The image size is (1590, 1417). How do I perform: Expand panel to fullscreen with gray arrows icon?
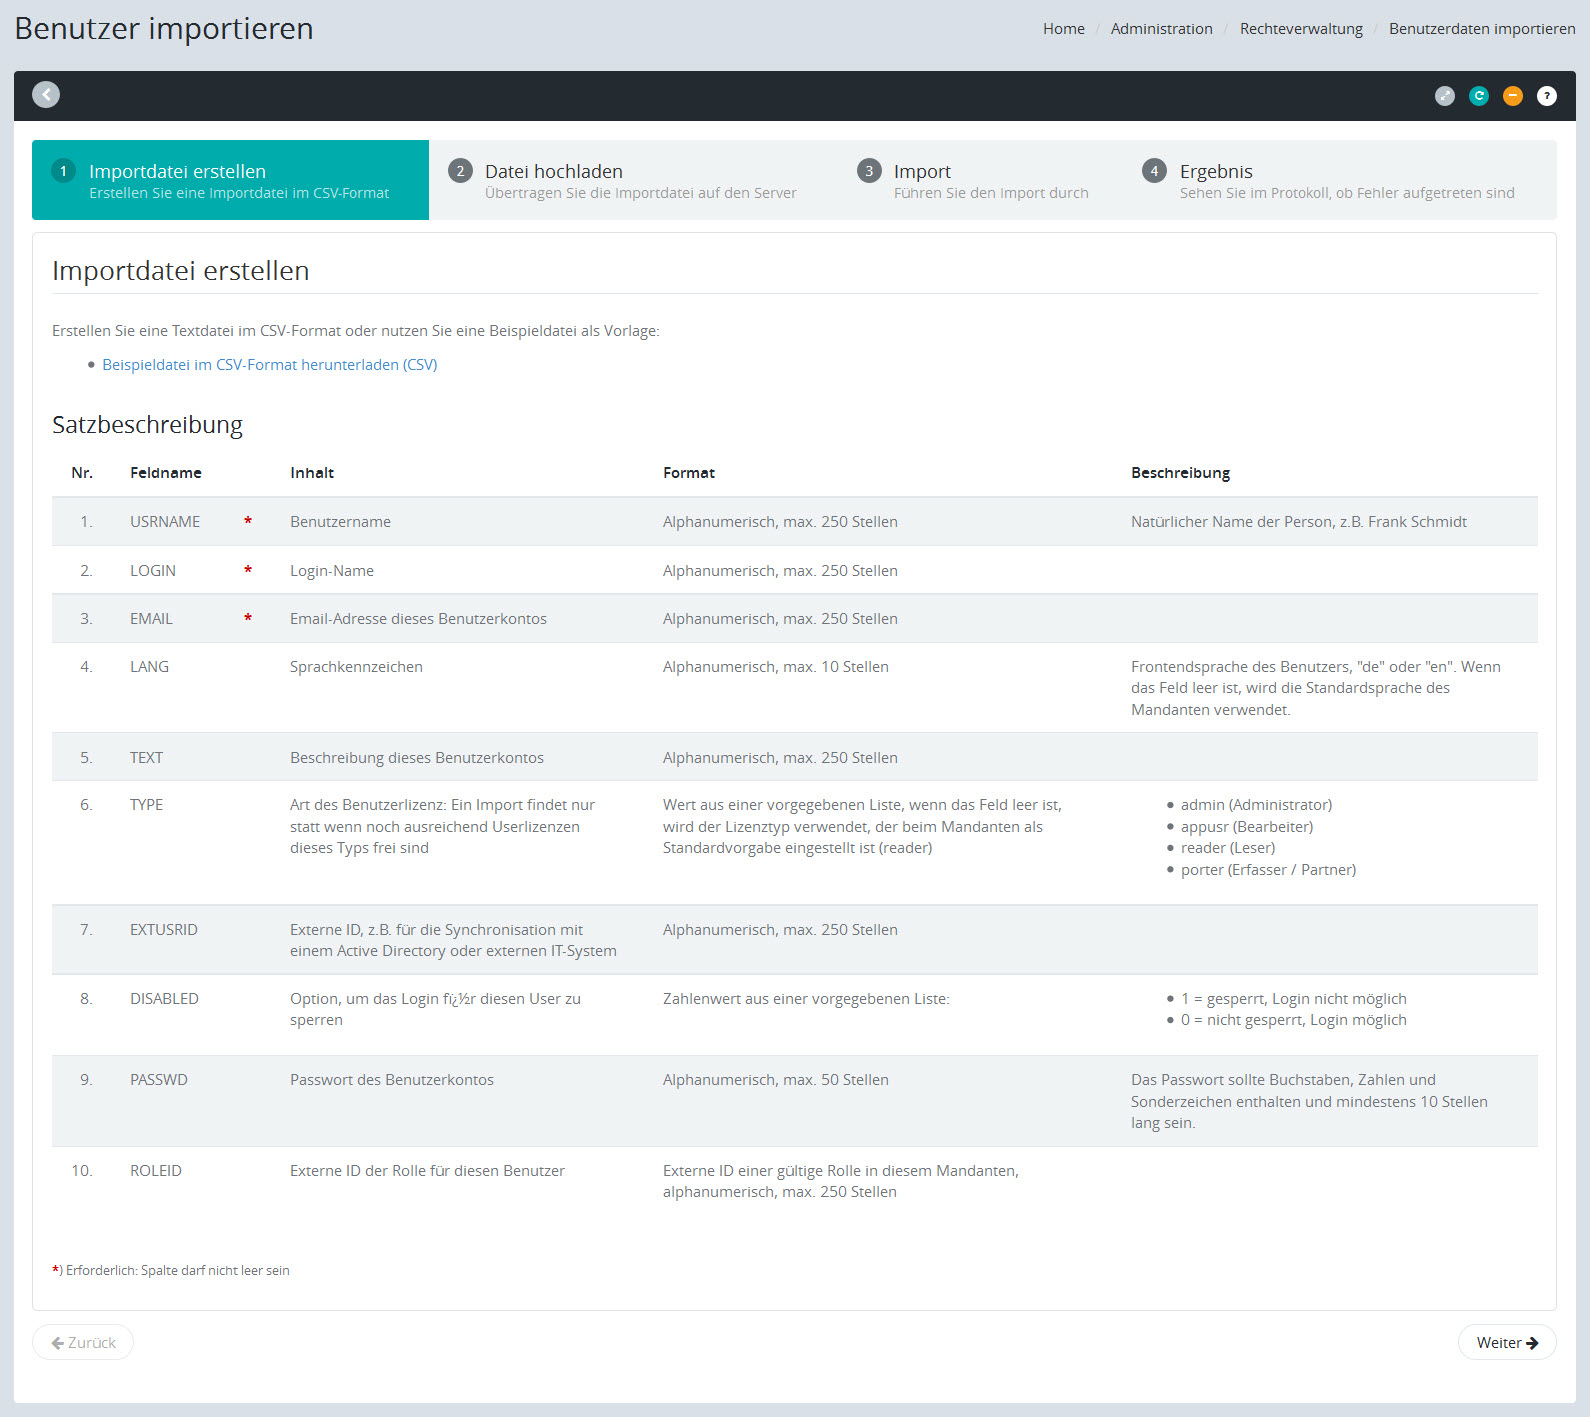[x=1444, y=96]
